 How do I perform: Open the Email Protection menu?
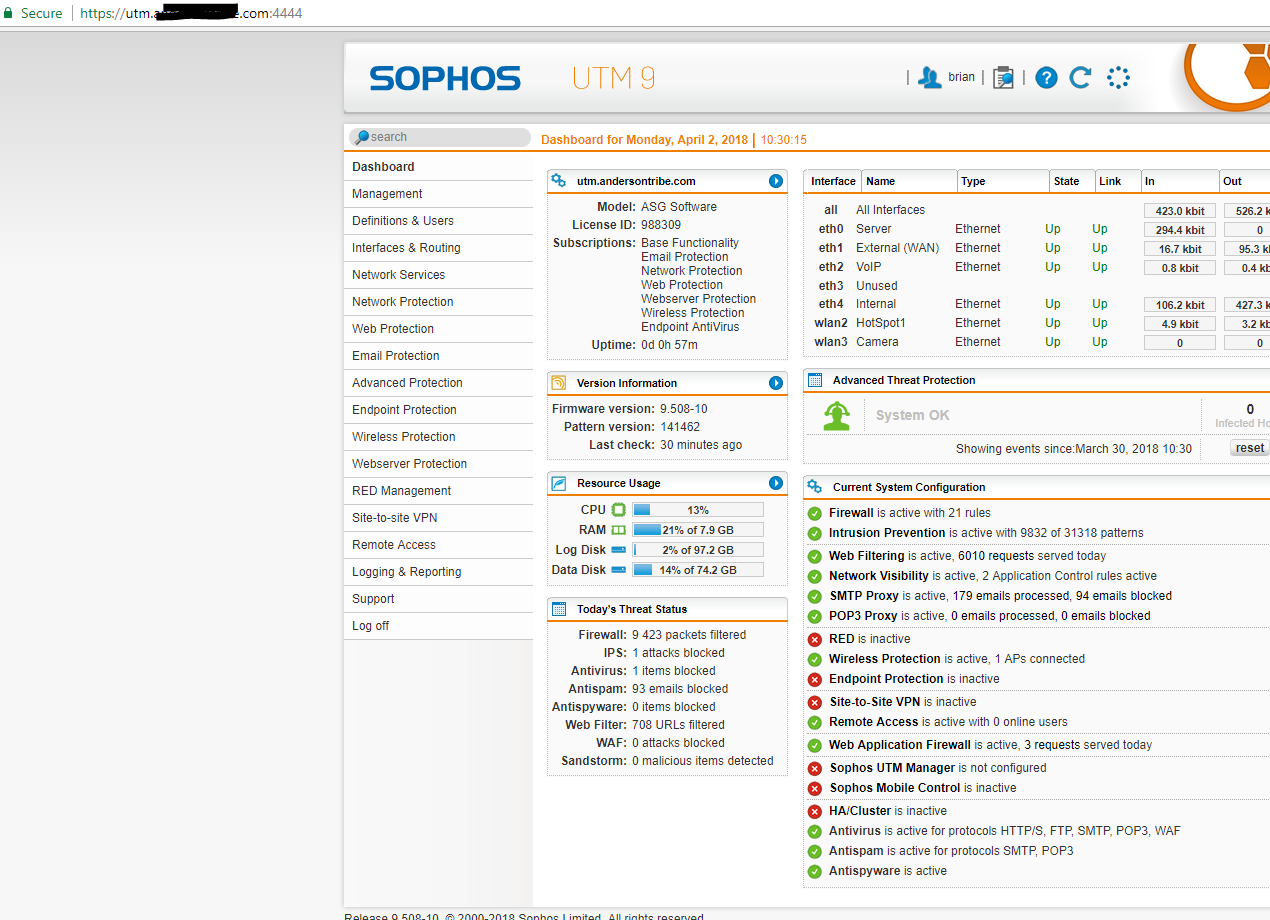pos(438,356)
